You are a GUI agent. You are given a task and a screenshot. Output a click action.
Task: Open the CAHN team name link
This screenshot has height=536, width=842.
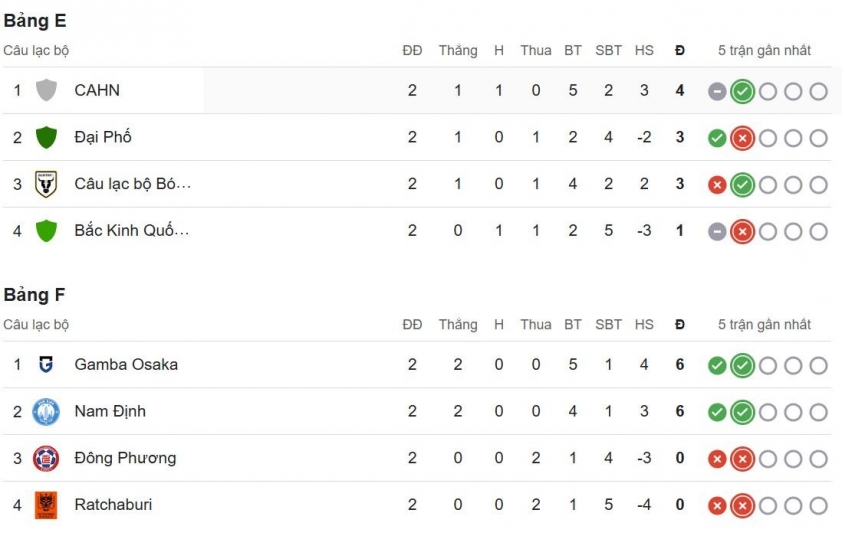(97, 90)
